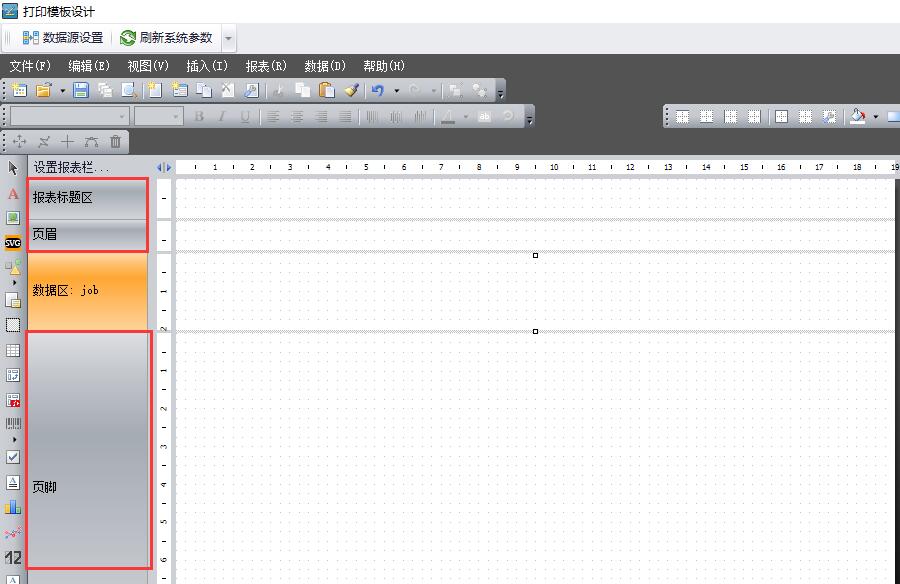Select the checkbox component tool
Image resolution: width=900 pixels, height=584 pixels.
tap(13, 456)
